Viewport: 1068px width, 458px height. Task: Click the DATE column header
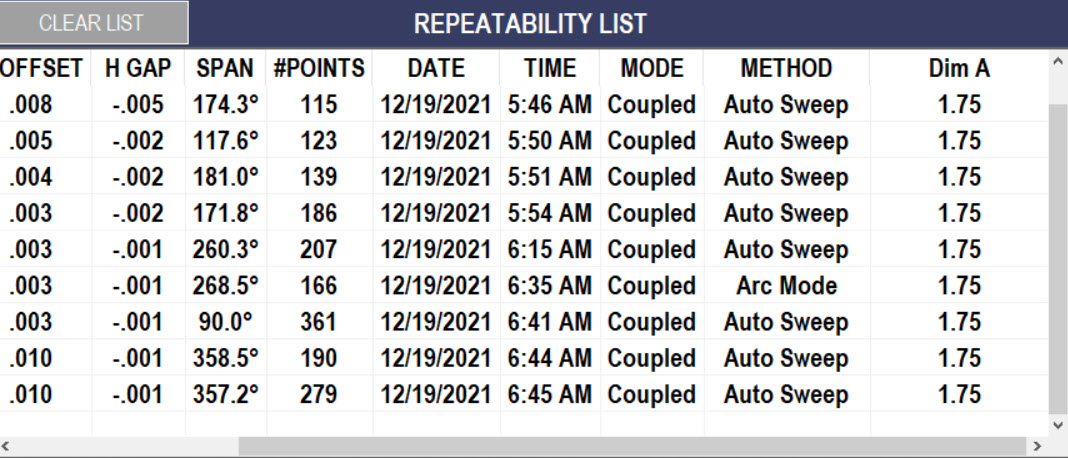pyautogui.click(x=436, y=68)
